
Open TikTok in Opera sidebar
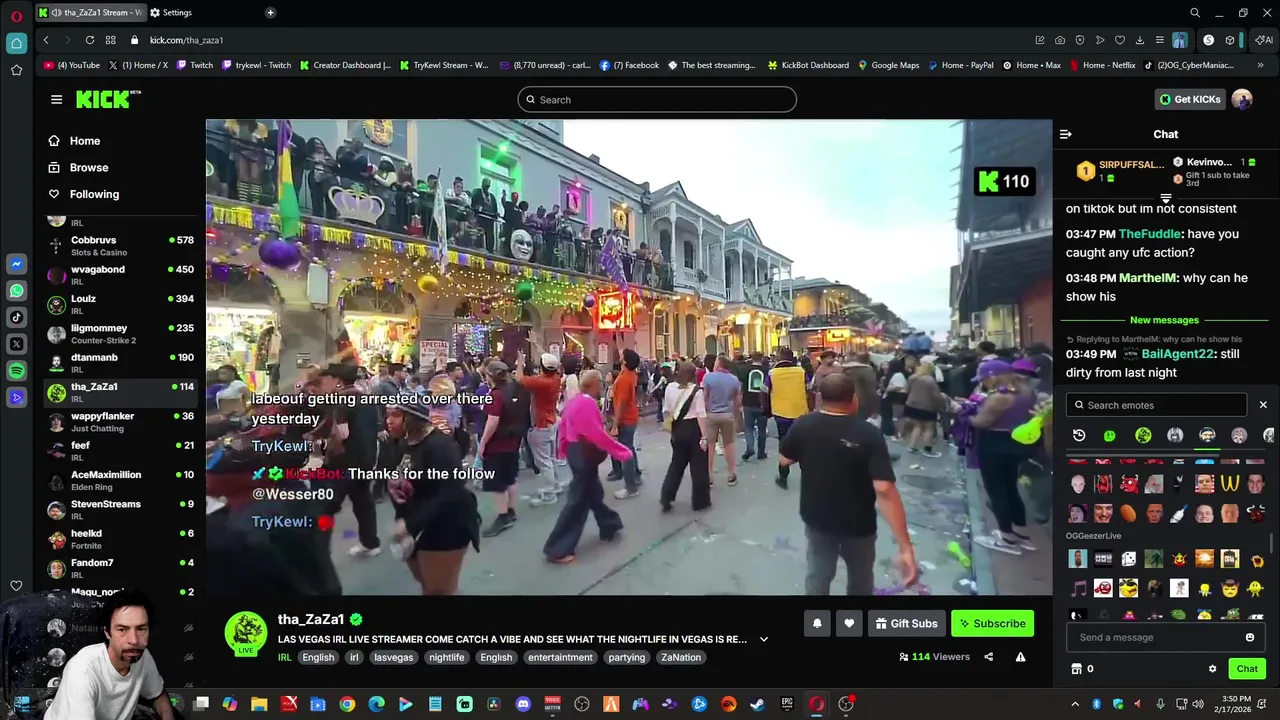tap(16, 317)
